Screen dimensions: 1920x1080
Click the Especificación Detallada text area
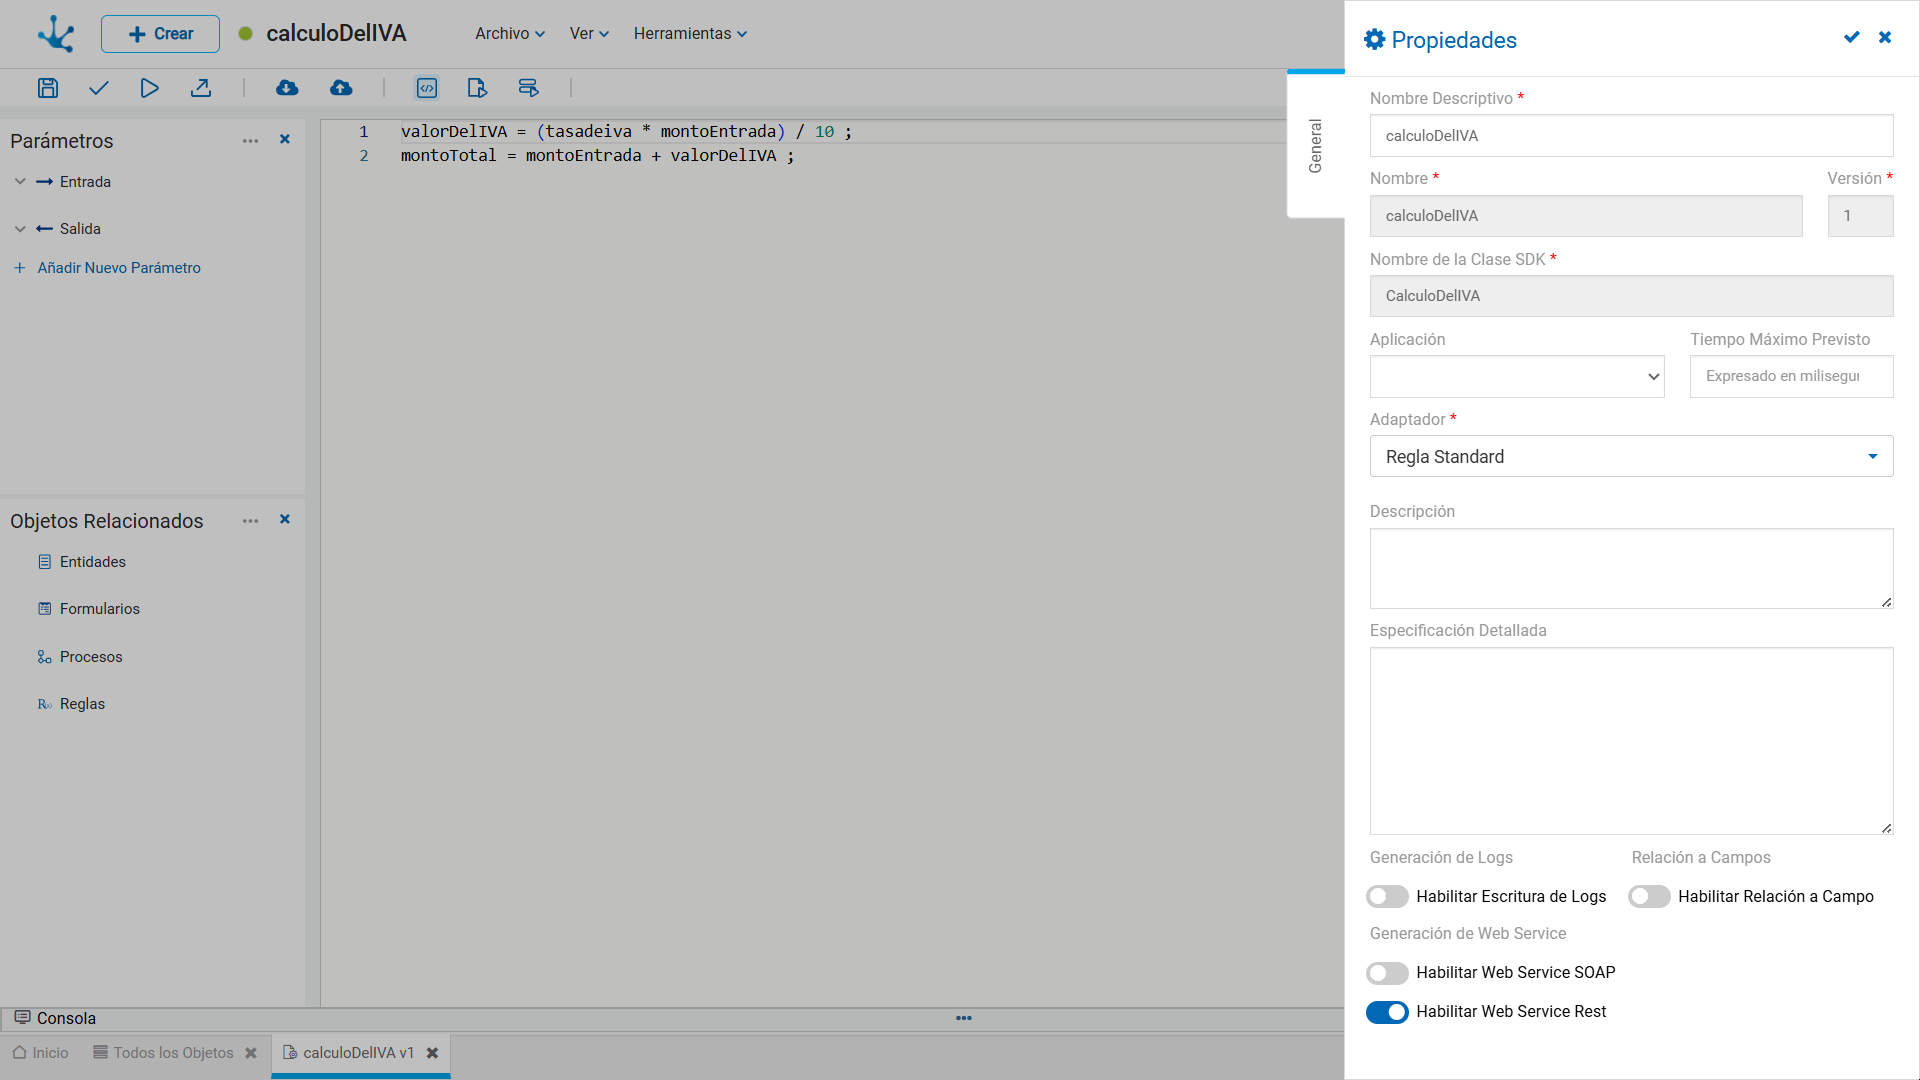[1631, 741]
